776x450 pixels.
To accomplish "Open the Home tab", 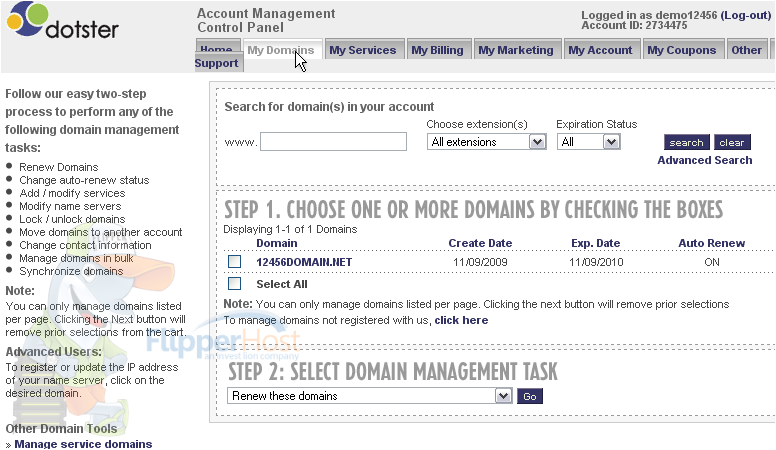I will [x=216, y=48].
